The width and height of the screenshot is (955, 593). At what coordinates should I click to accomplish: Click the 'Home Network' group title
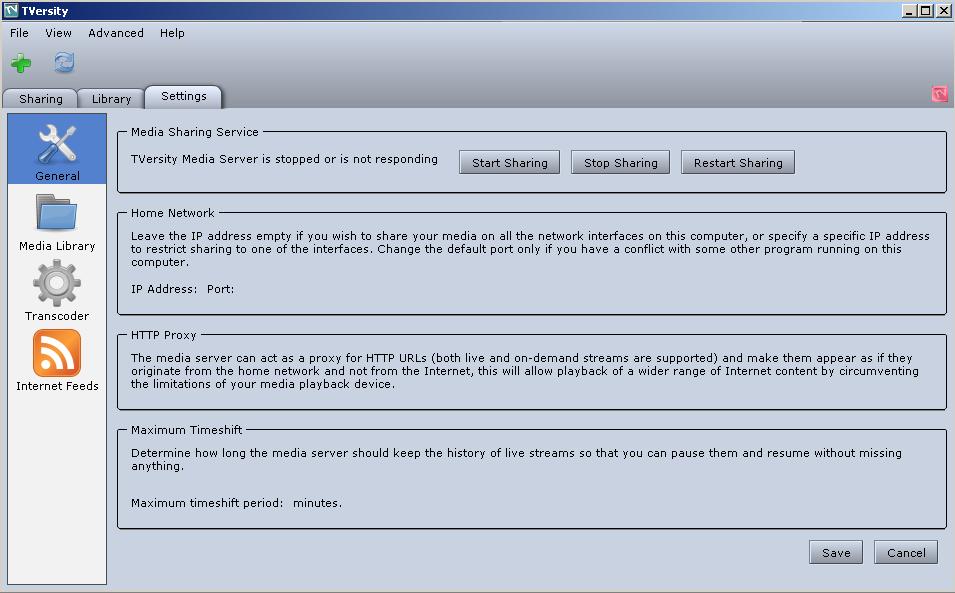pyautogui.click(x=172, y=212)
